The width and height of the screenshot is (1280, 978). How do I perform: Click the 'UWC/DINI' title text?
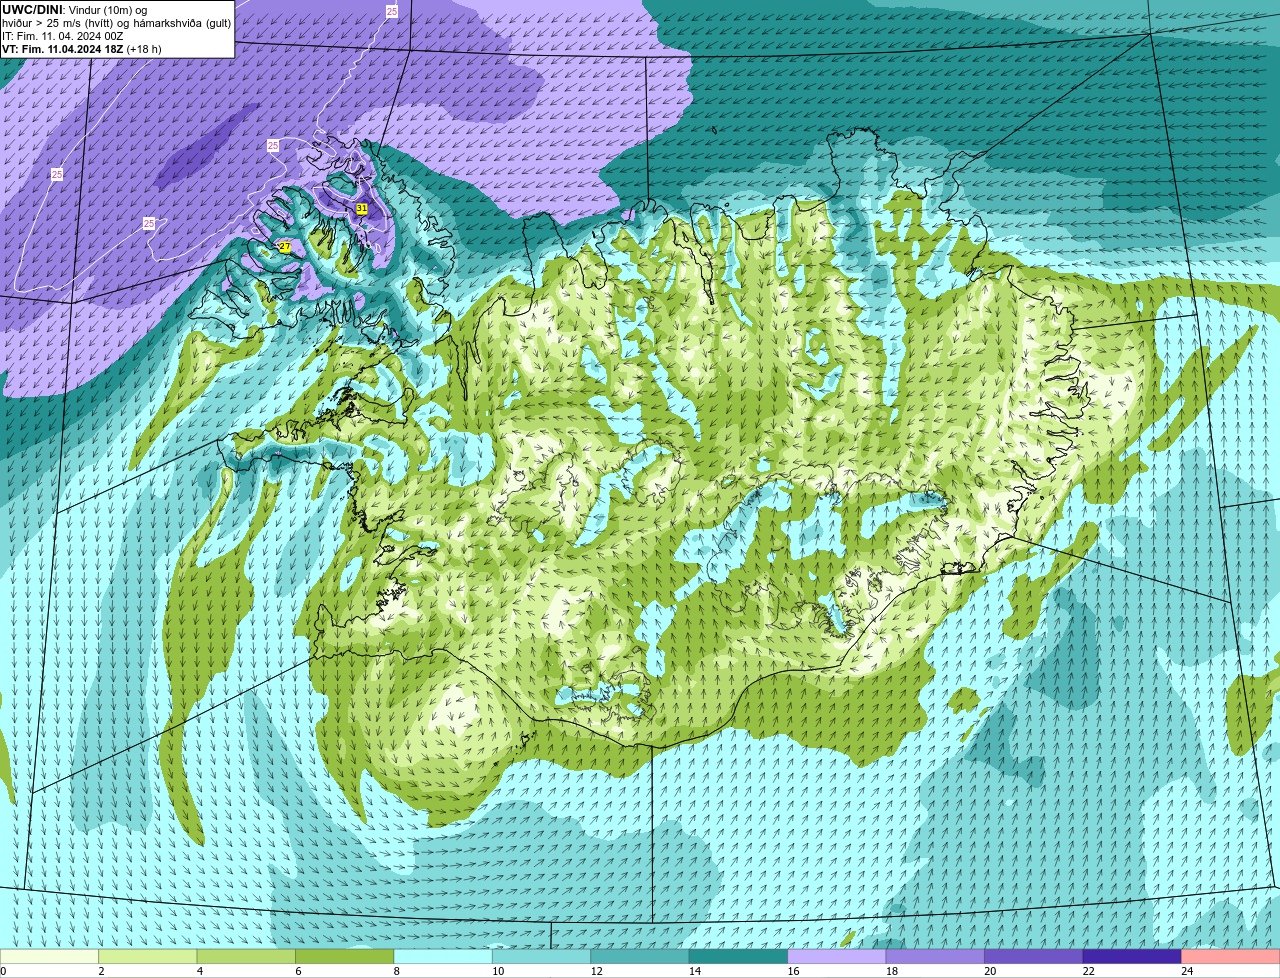pos(33,9)
